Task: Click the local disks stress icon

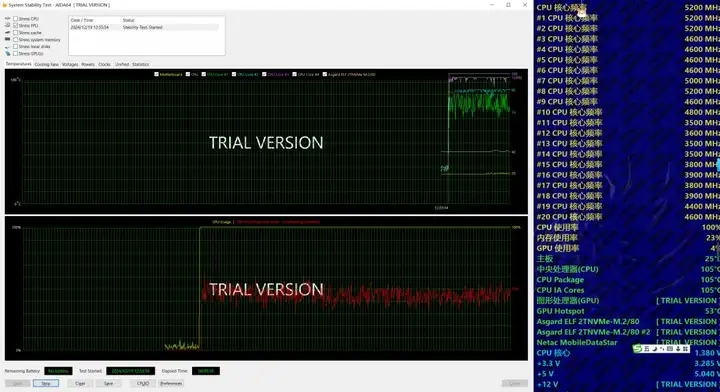Action: 7,46
